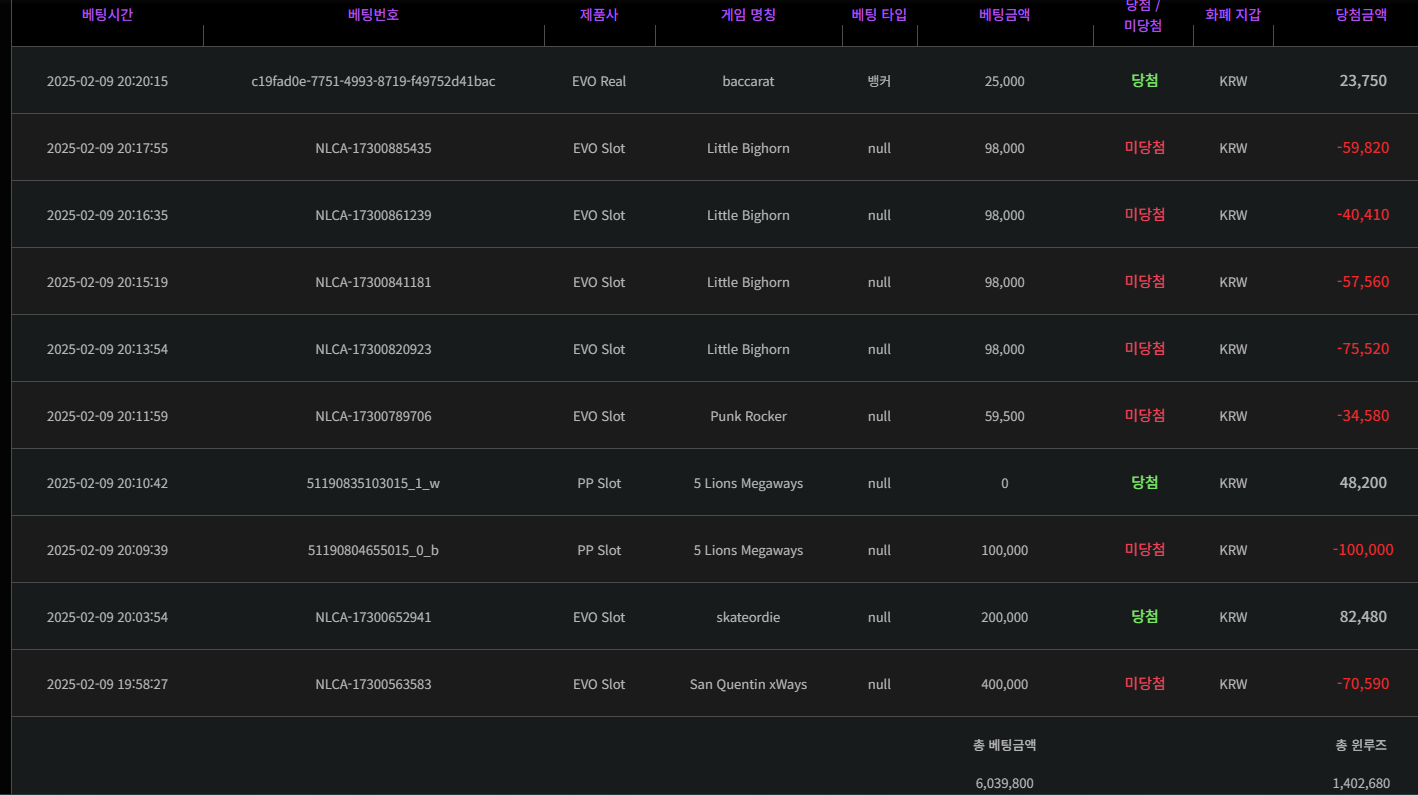This screenshot has width=1418, height=795.
Task: Select the 제품사 column header
Action: pos(599,15)
